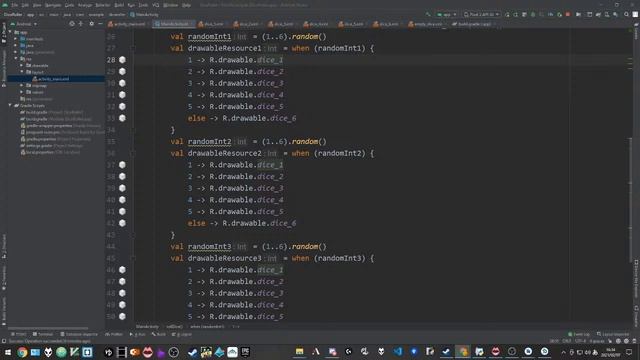Click the Attach Debugger icon left of Stop
Image resolution: width=640 pixels, height=360 pixels.
tap(559, 14)
